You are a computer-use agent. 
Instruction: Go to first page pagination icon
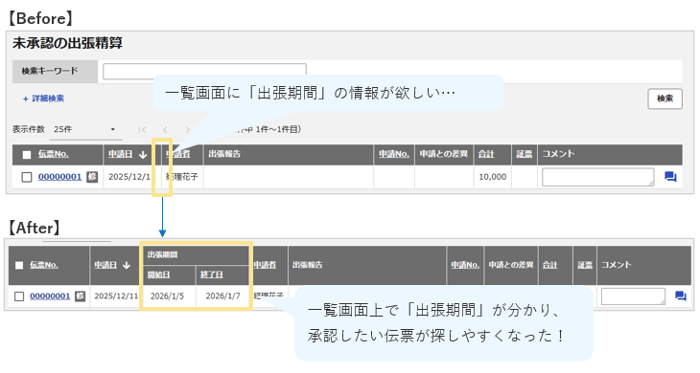coord(142,129)
